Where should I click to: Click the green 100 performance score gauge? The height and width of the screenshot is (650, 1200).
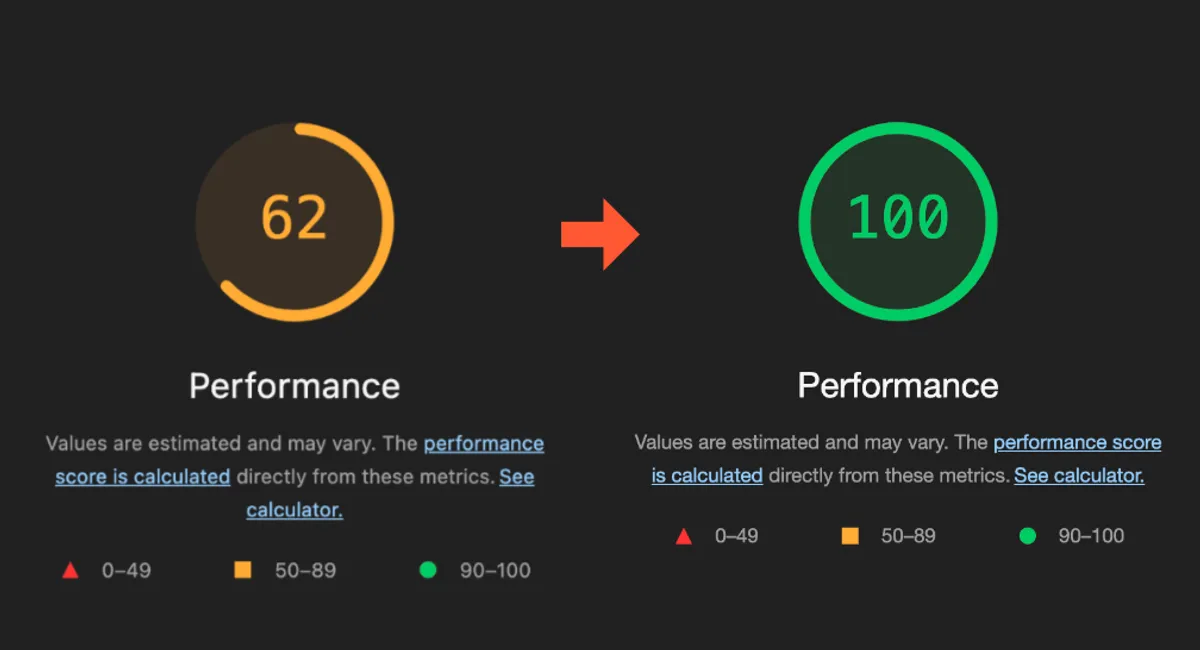click(897, 220)
